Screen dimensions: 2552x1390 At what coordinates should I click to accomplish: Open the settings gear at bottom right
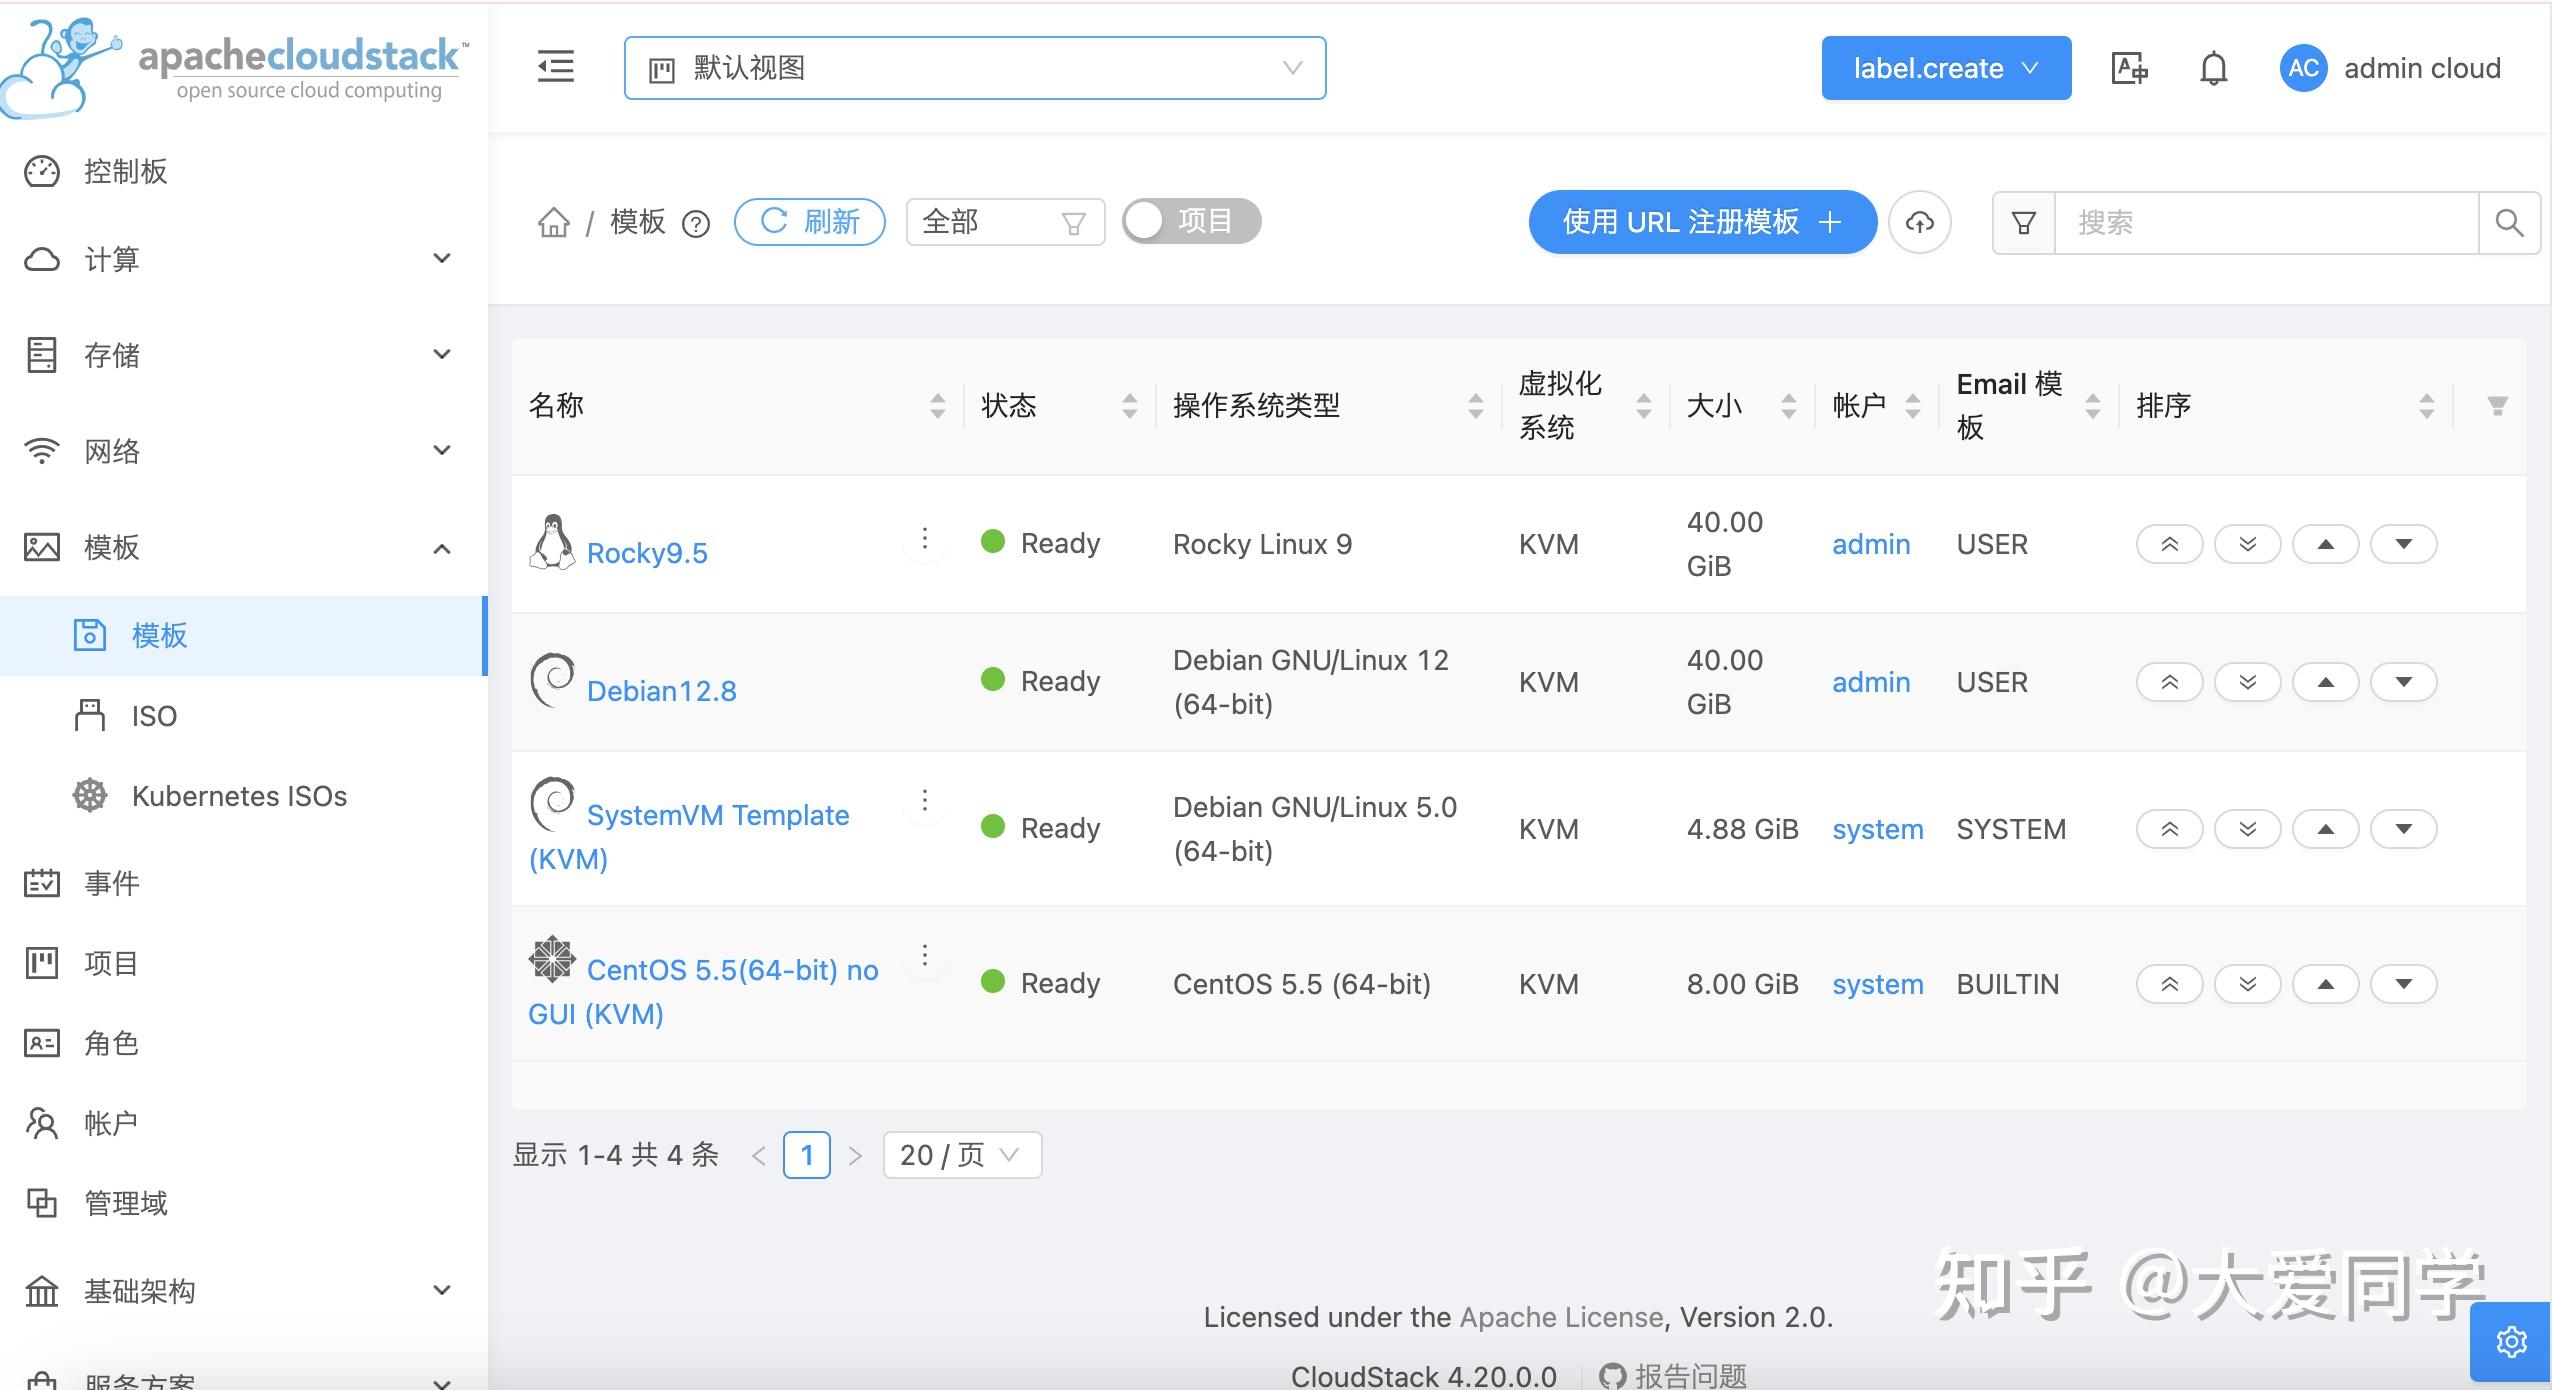coord(2511,1341)
